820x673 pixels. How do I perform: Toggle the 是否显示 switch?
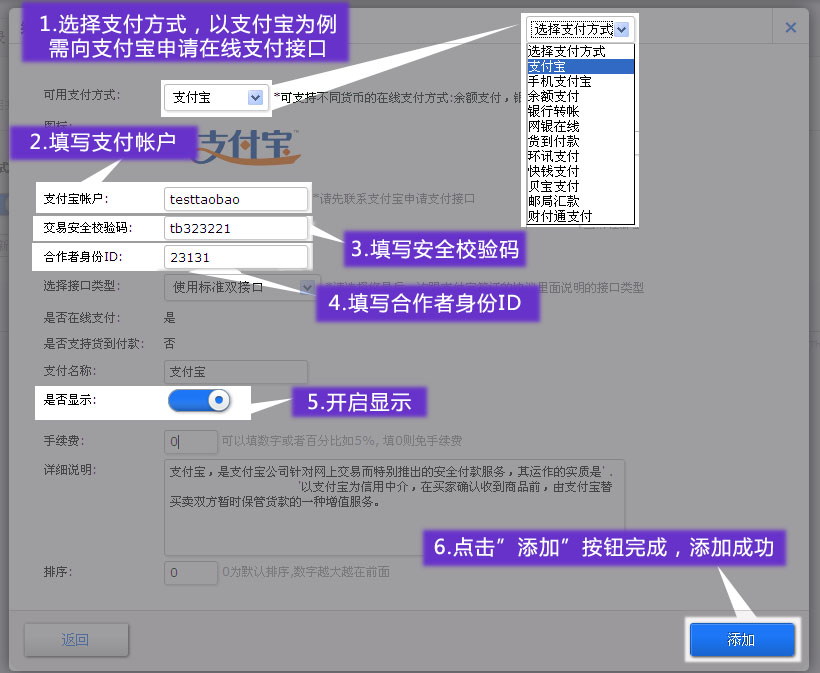(200, 400)
